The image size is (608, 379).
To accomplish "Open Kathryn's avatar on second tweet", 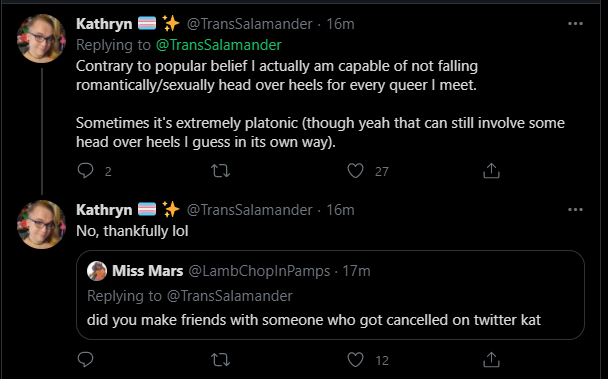I will [41, 224].
